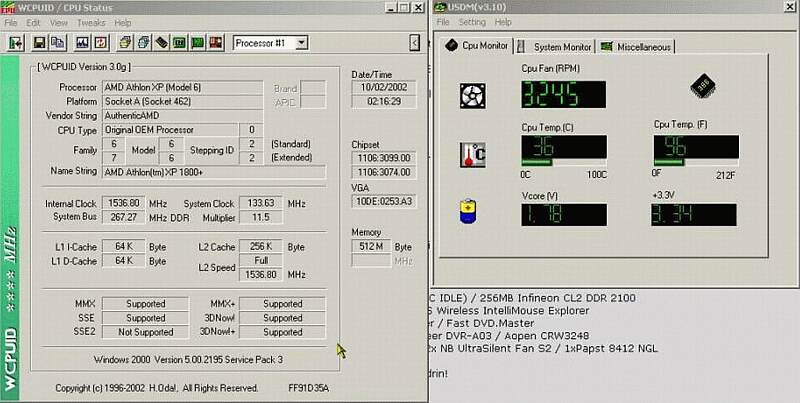Image resolution: width=800 pixels, height=403 pixels.
Task: Click the CPU Type field Original OEM Processor
Action: pyautogui.click(x=170, y=130)
